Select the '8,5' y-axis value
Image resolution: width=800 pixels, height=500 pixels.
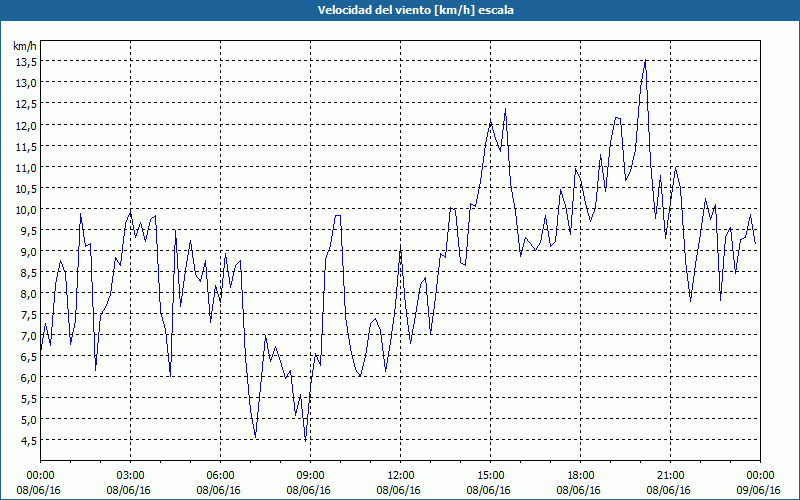29,273
